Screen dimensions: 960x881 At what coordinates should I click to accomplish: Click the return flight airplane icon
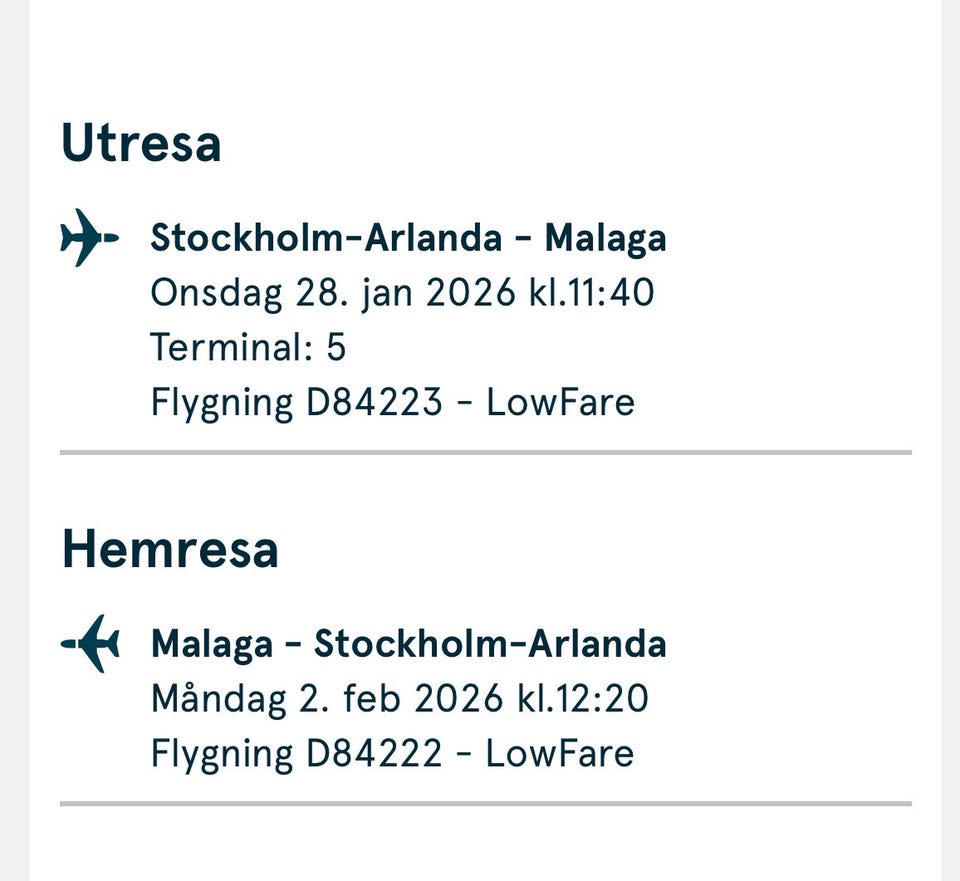pos(90,643)
